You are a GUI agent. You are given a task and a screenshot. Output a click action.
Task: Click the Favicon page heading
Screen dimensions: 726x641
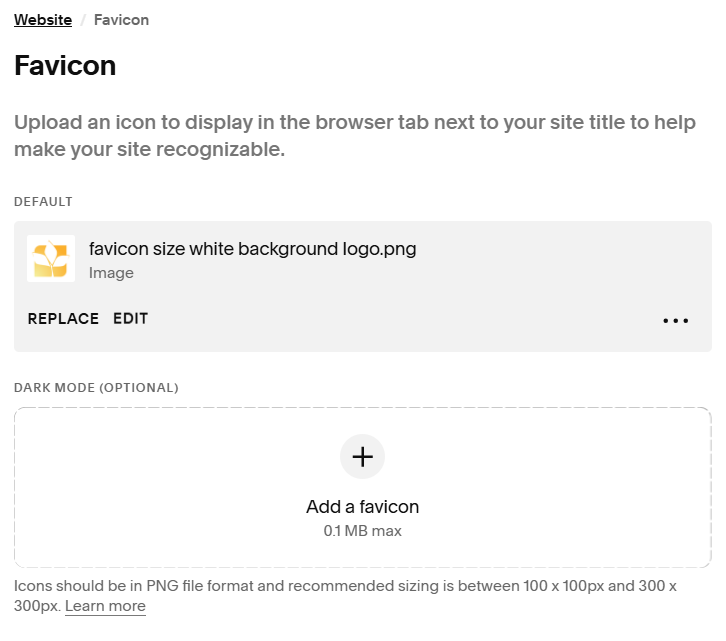(x=65, y=66)
